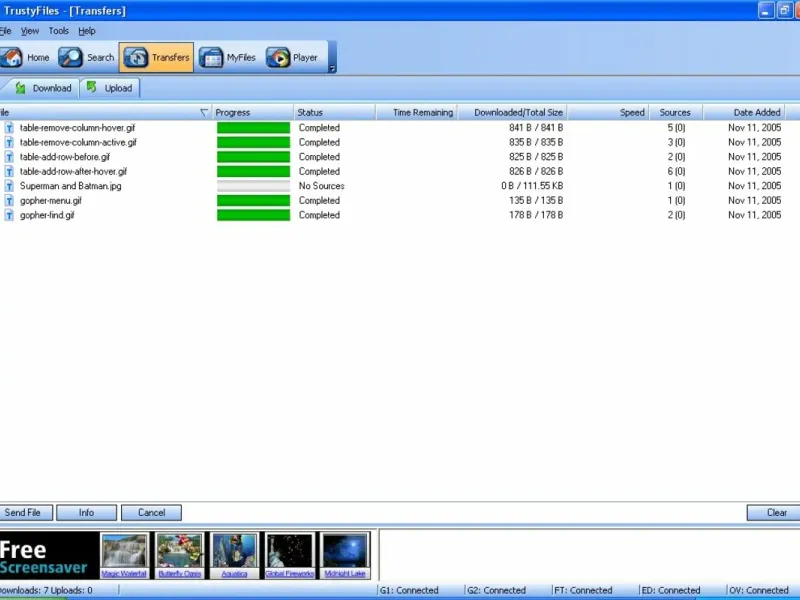Viewport: 800px width, 600px height.
Task: Toggle sort arrow in File column header
Action: point(204,113)
